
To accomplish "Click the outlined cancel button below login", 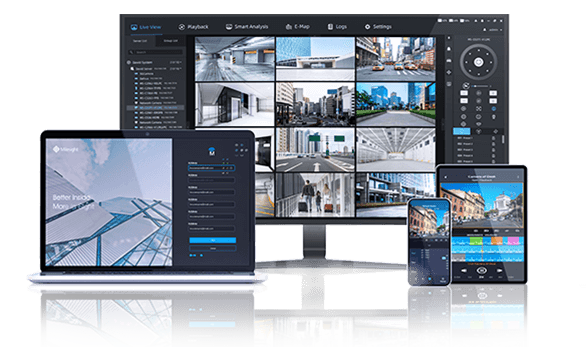I will point(212,248).
